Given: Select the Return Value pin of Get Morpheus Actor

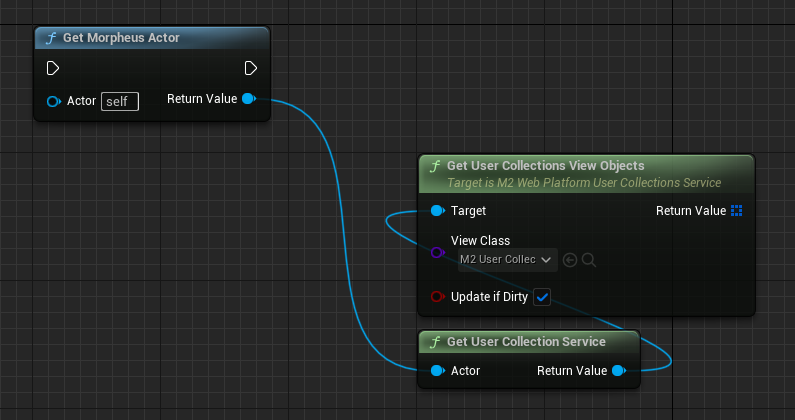Looking at the screenshot, I should pos(249,99).
